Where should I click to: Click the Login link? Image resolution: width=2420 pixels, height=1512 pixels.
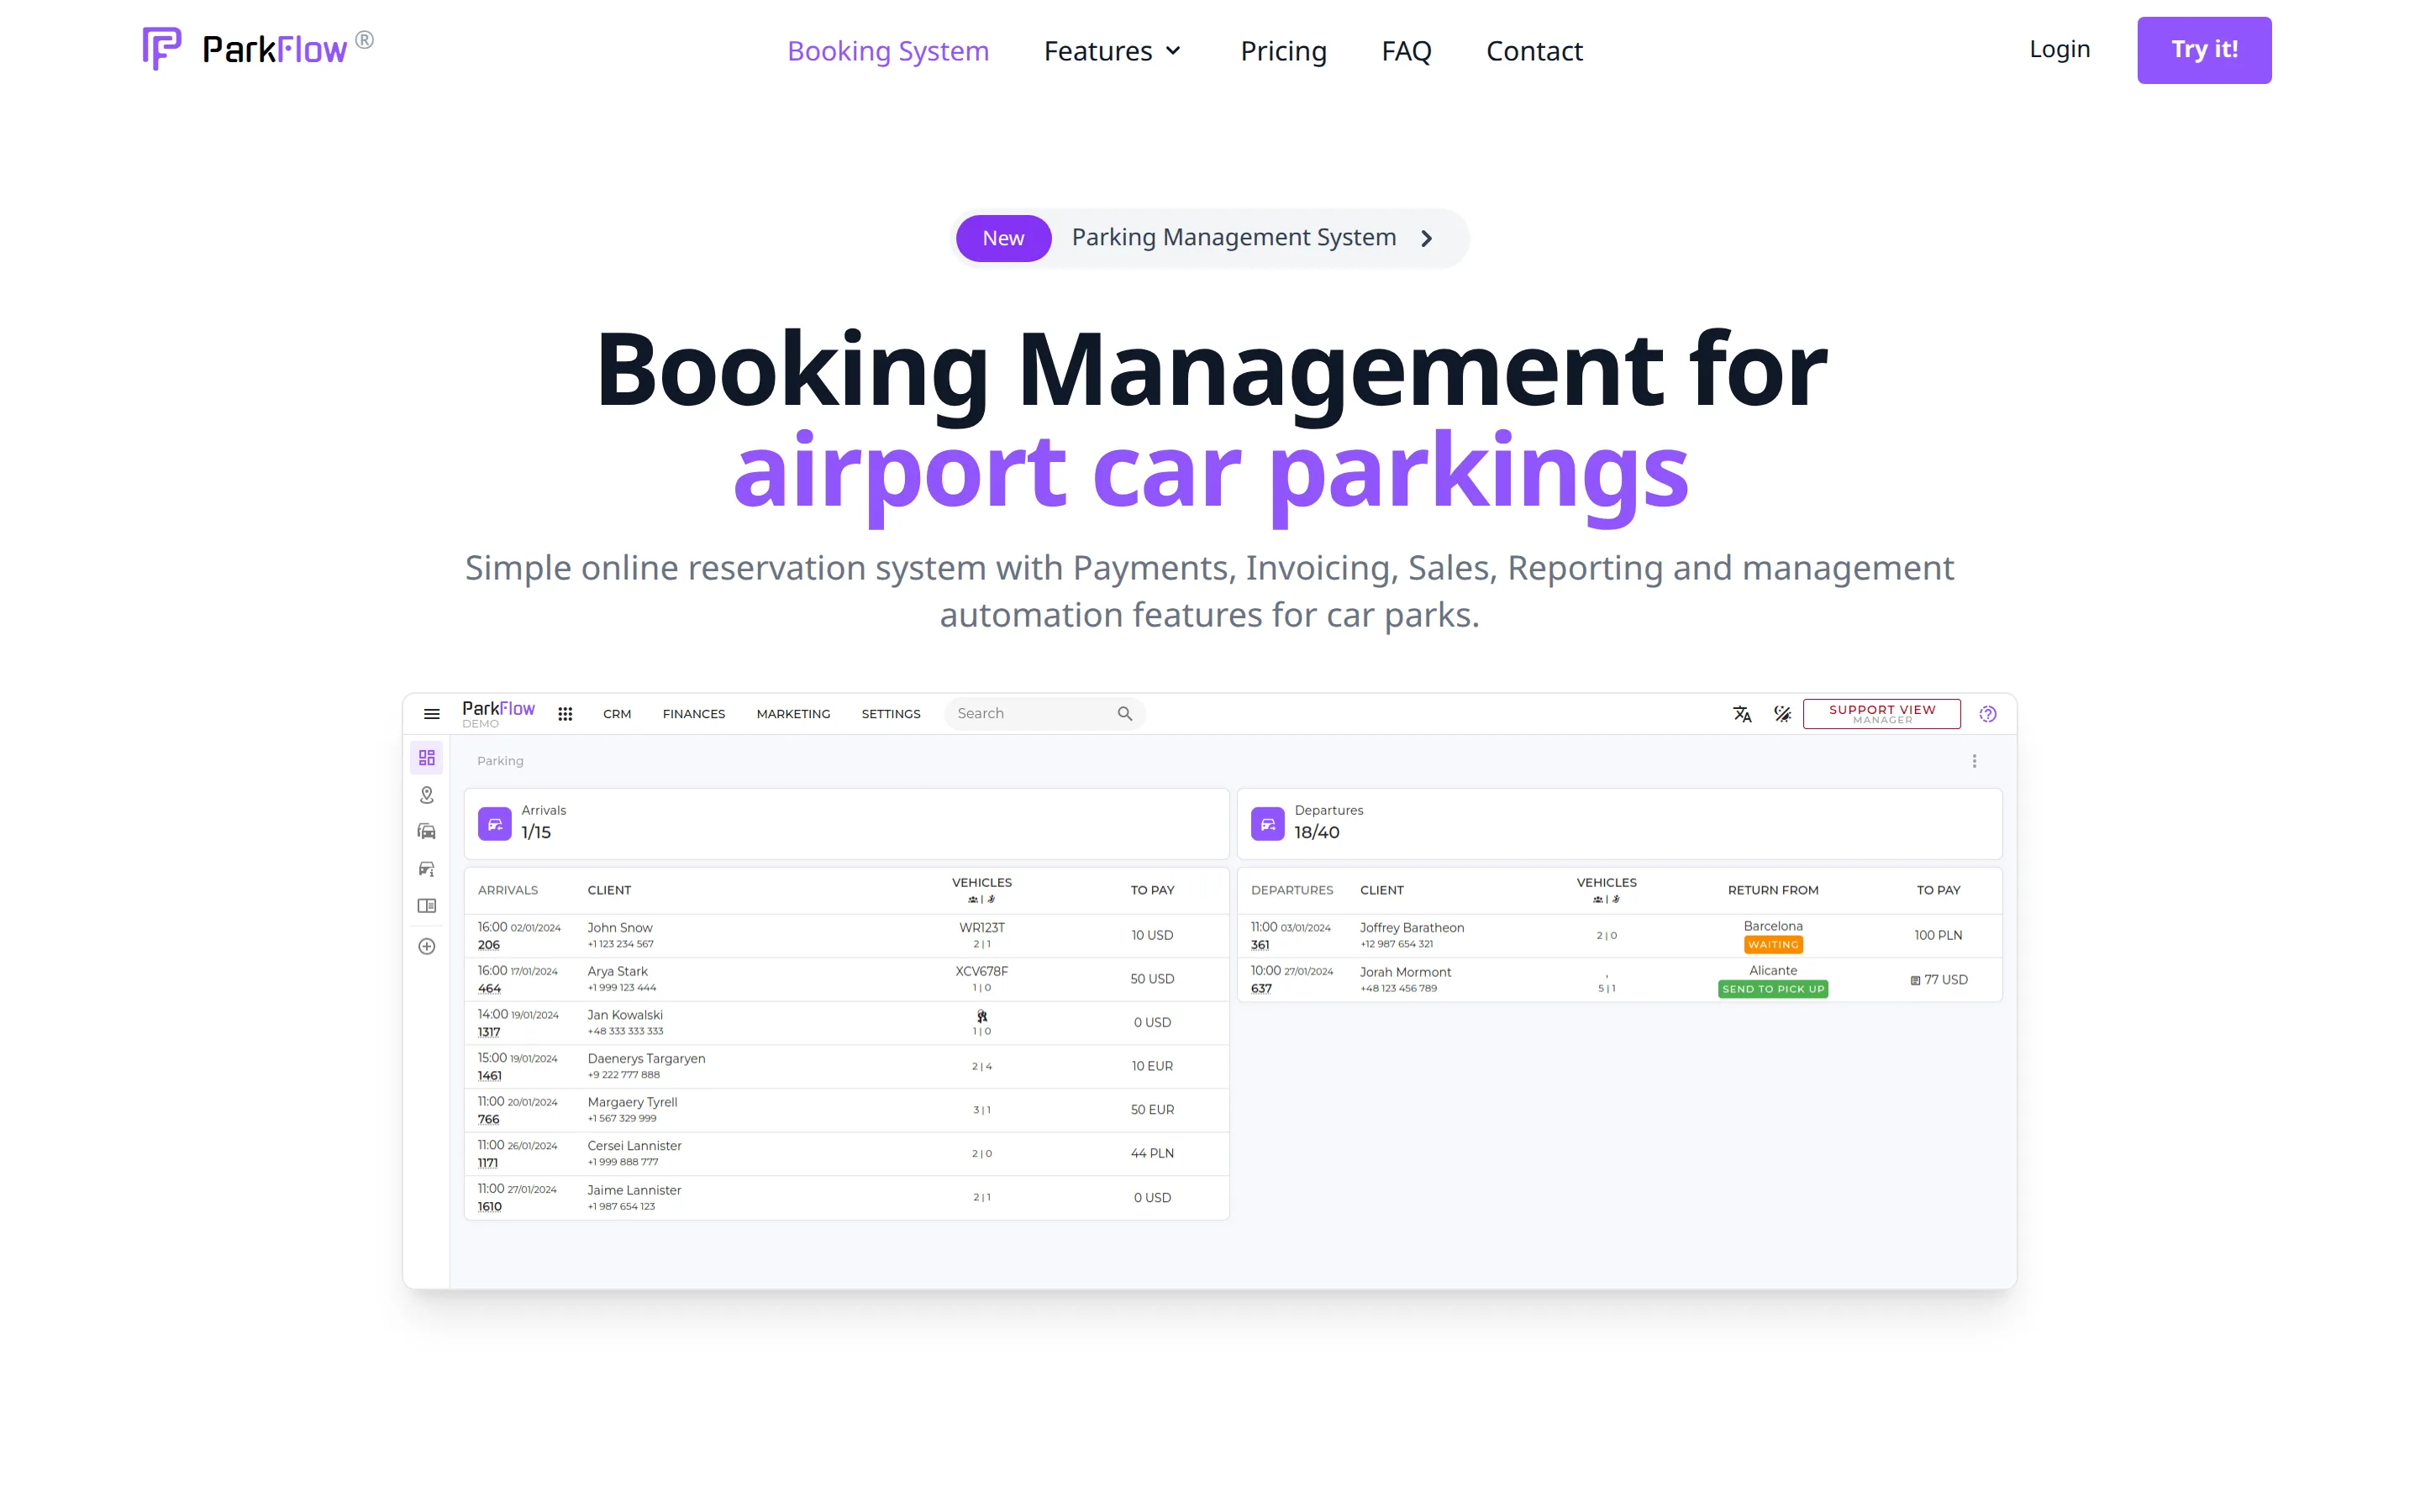2060,49
